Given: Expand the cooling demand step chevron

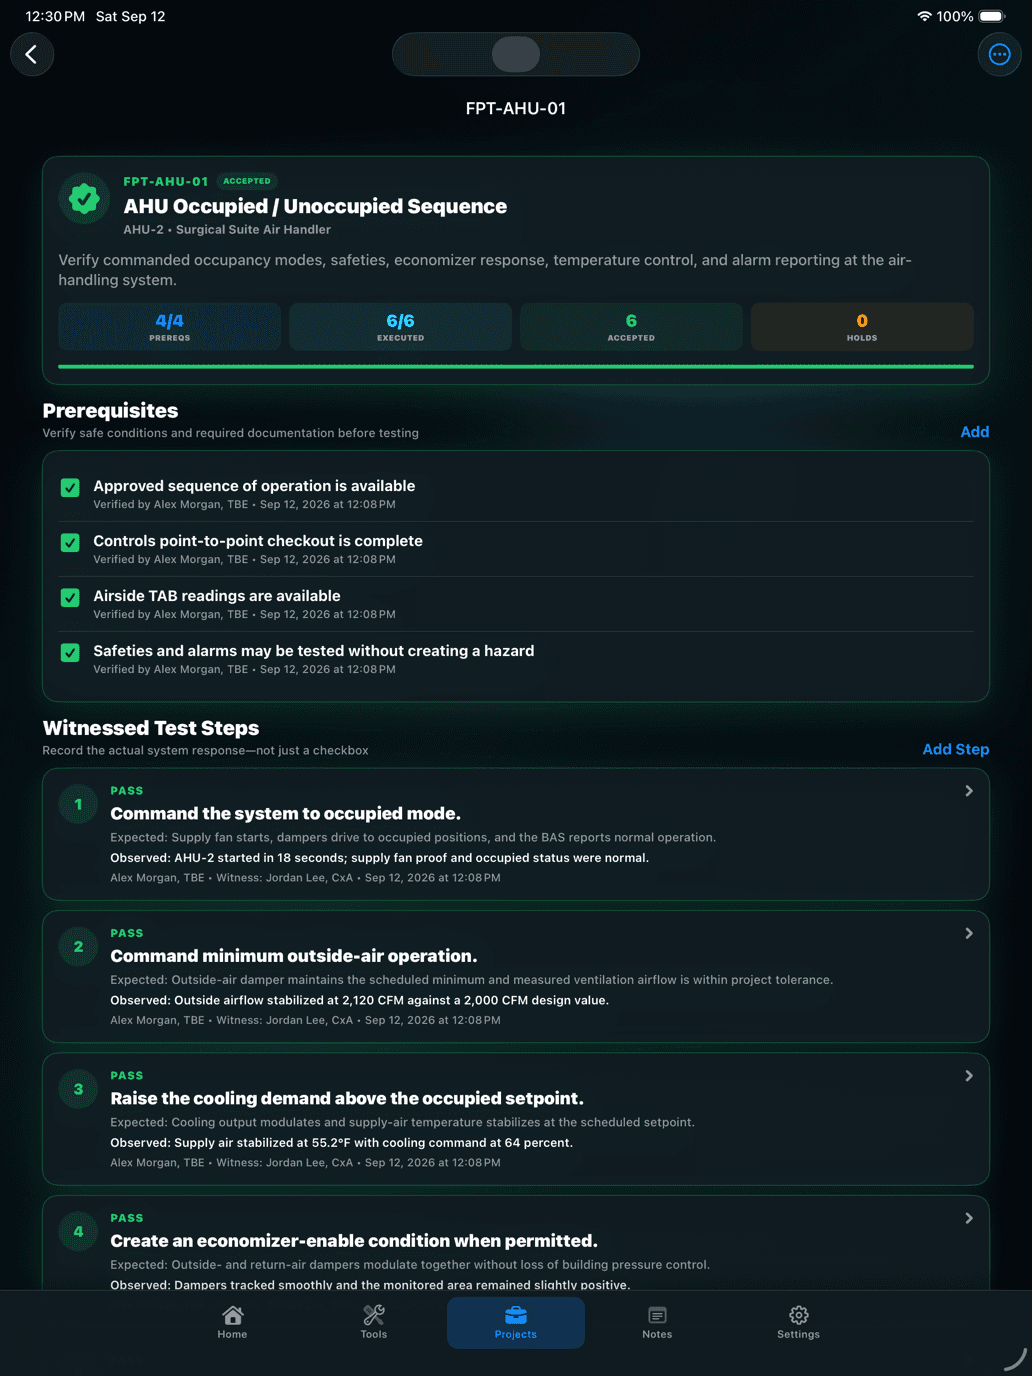Looking at the screenshot, I should pyautogui.click(x=968, y=1076).
